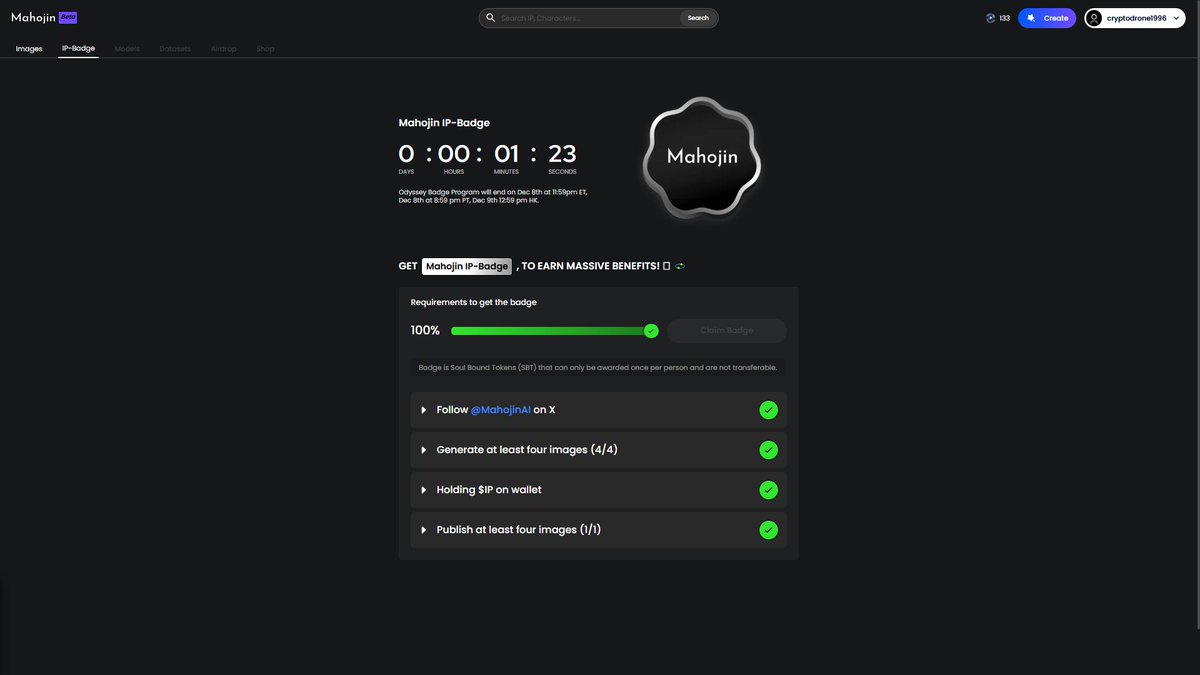Image resolution: width=1200 pixels, height=675 pixels.
Task: Switch to the Images tab
Action: coord(29,48)
